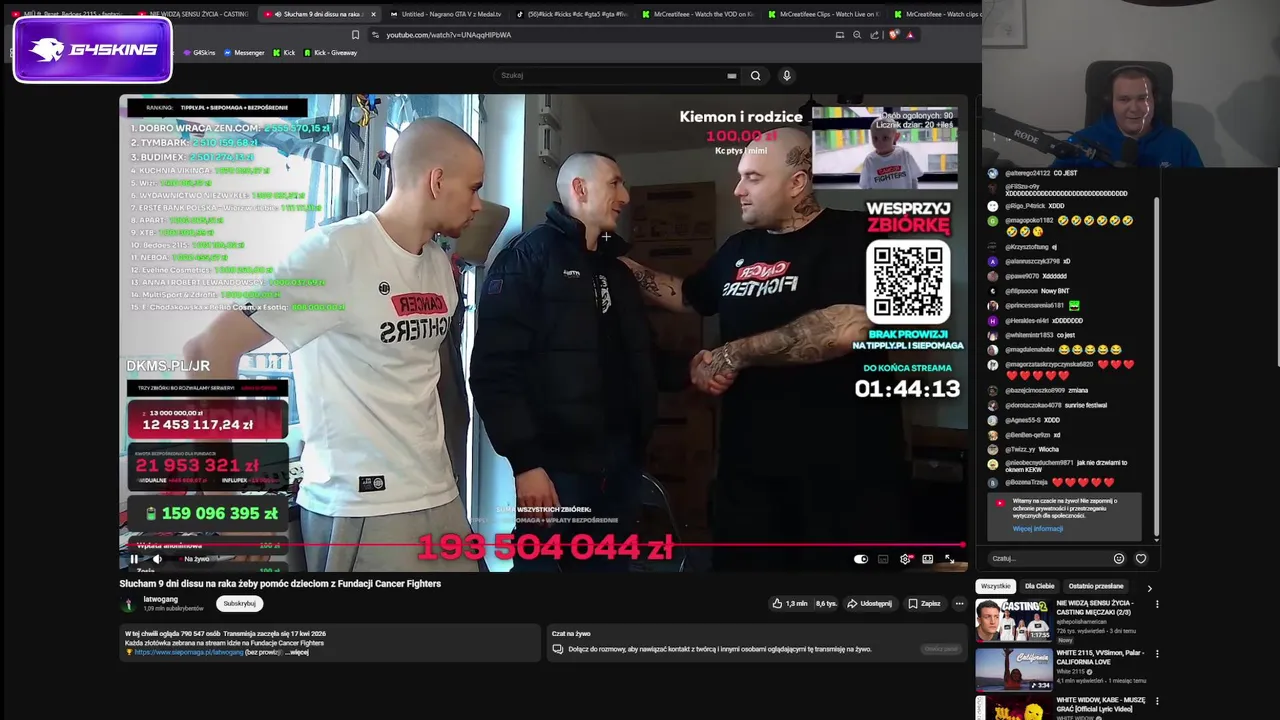The width and height of the screenshot is (1280, 720).
Task: Click the live chat scrollbar
Action: (1156, 365)
